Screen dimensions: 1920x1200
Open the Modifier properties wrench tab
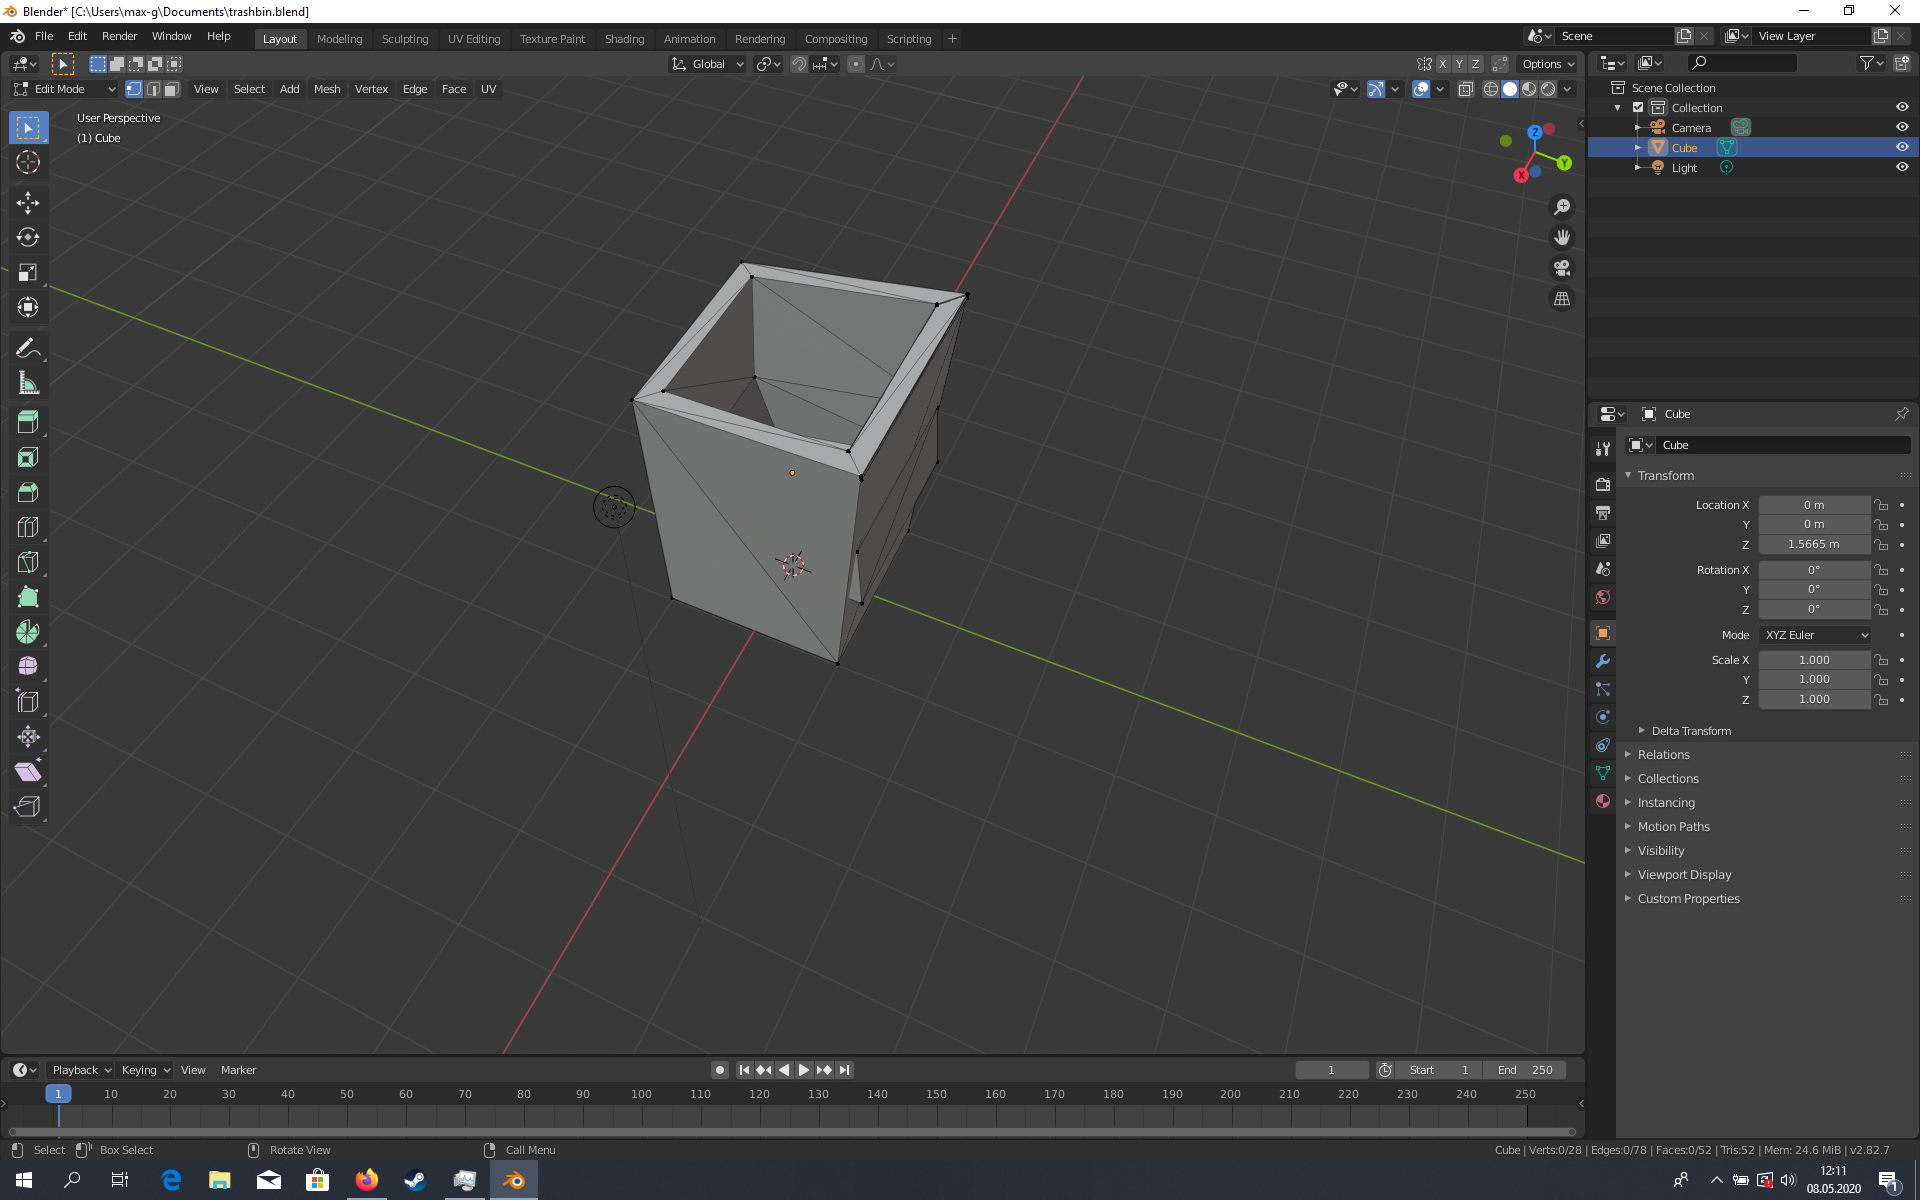click(1603, 661)
